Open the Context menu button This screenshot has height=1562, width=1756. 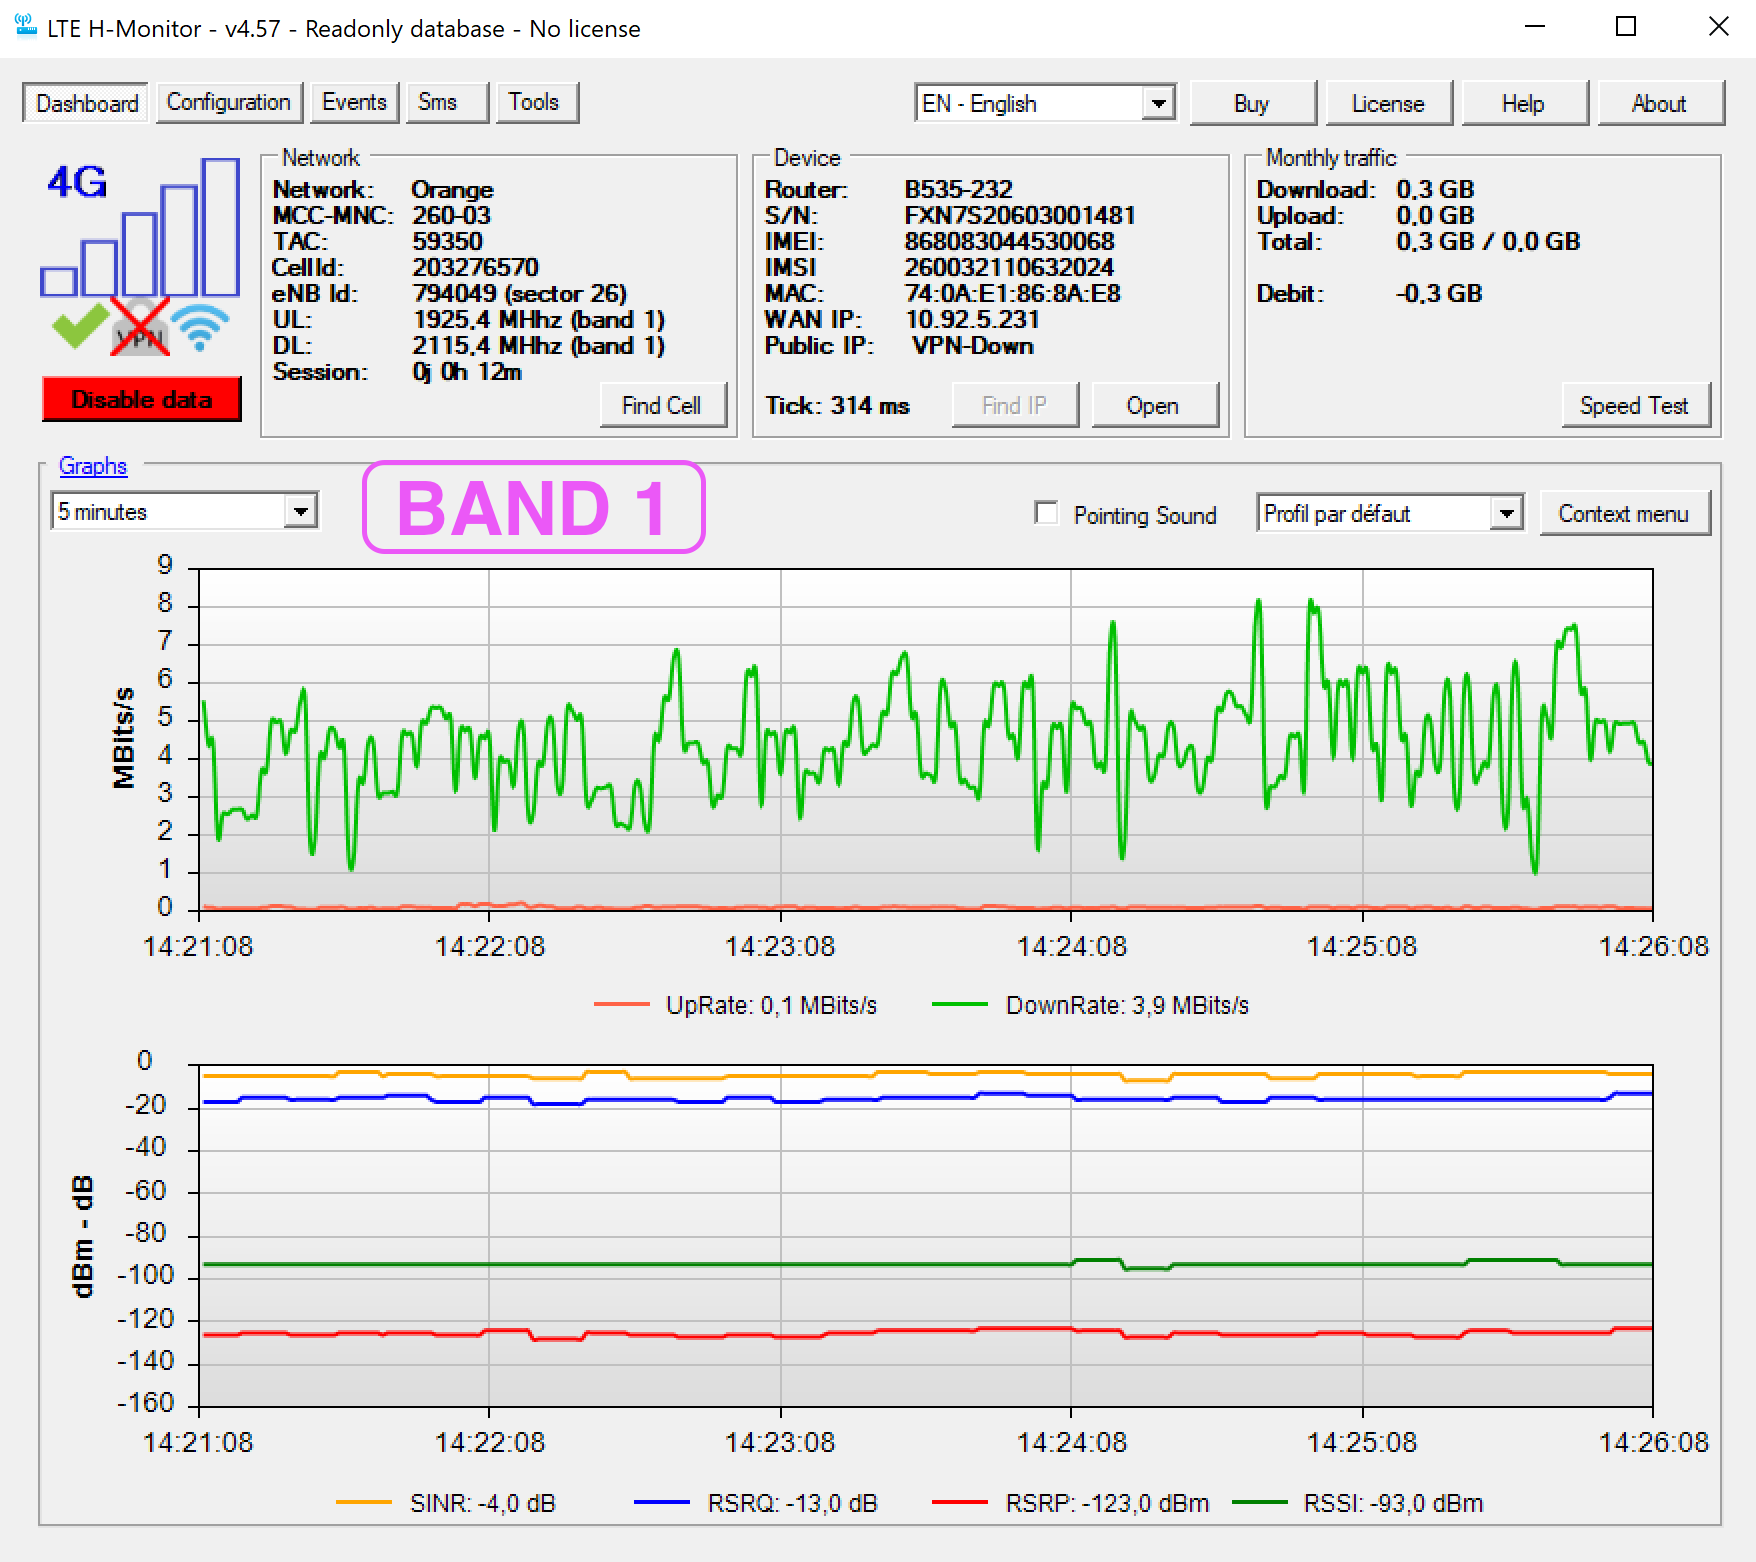tap(1624, 513)
